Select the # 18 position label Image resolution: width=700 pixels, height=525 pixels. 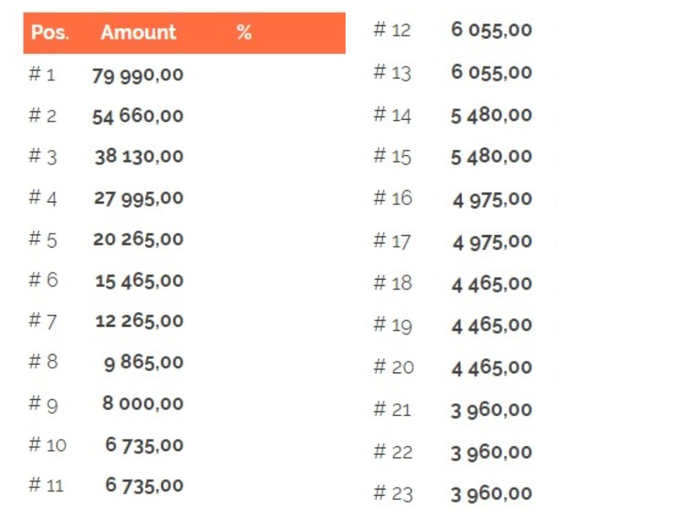pos(393,283)
